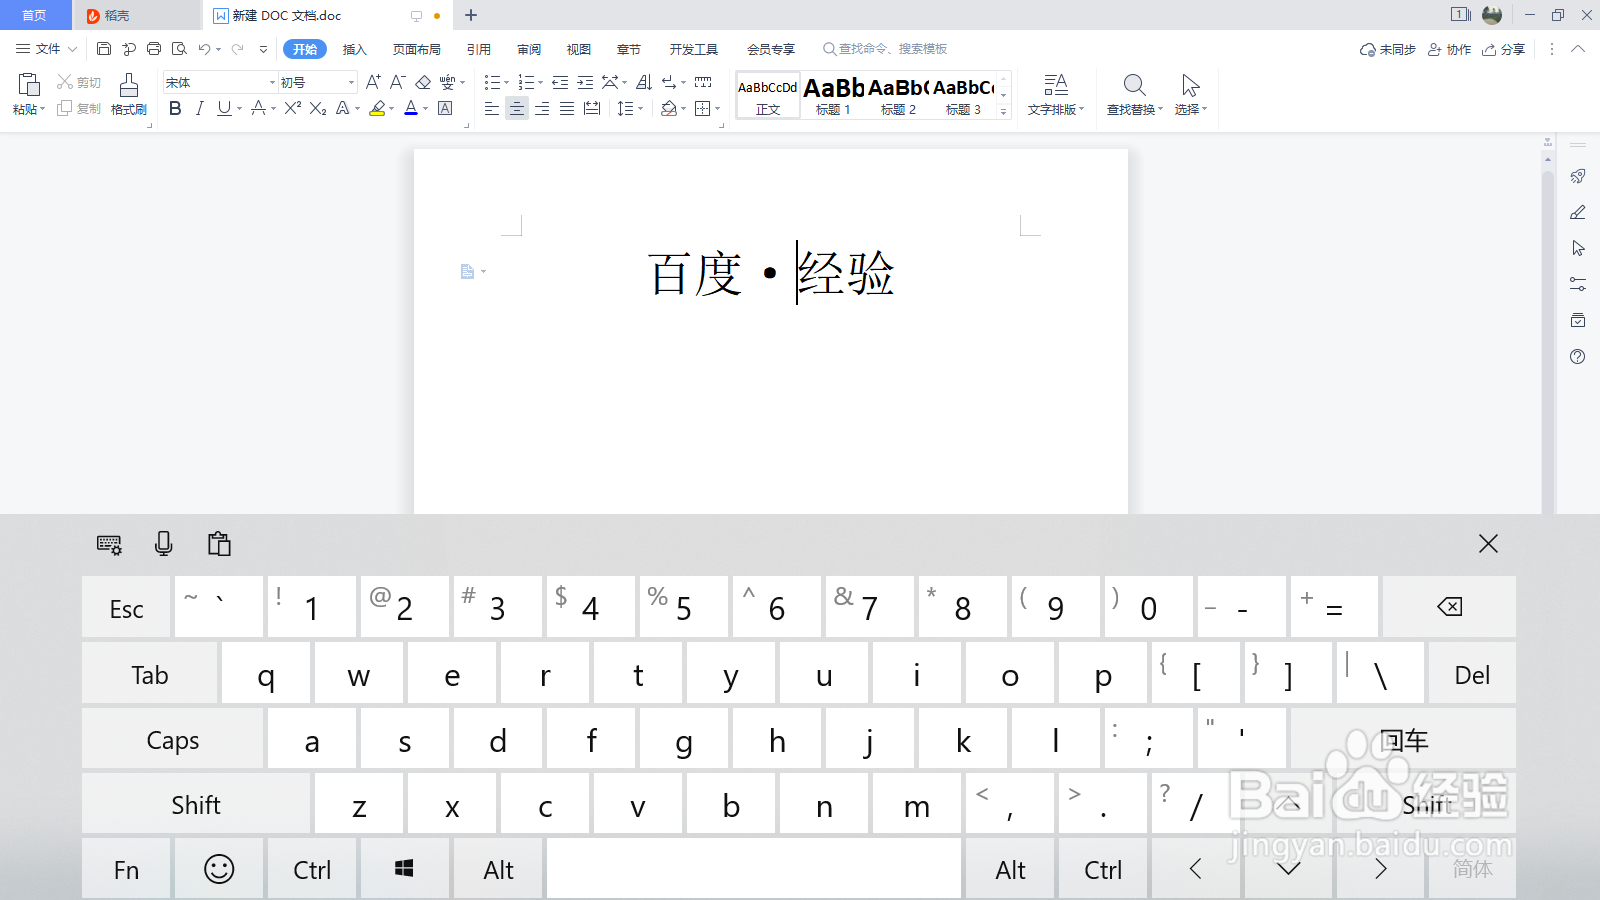Click the emoji key on the touch keyboard
The width and height of the screenshot is (1600, 900).
[x=219, y=869]
